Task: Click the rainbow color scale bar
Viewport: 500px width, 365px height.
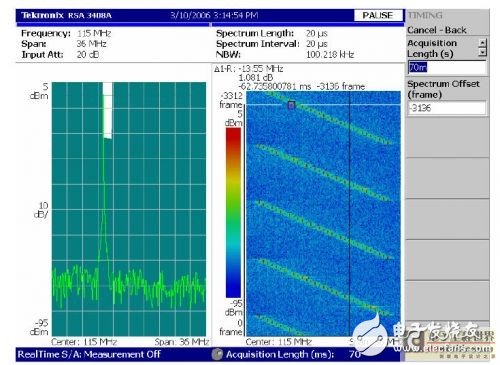Action: point(233,212)
